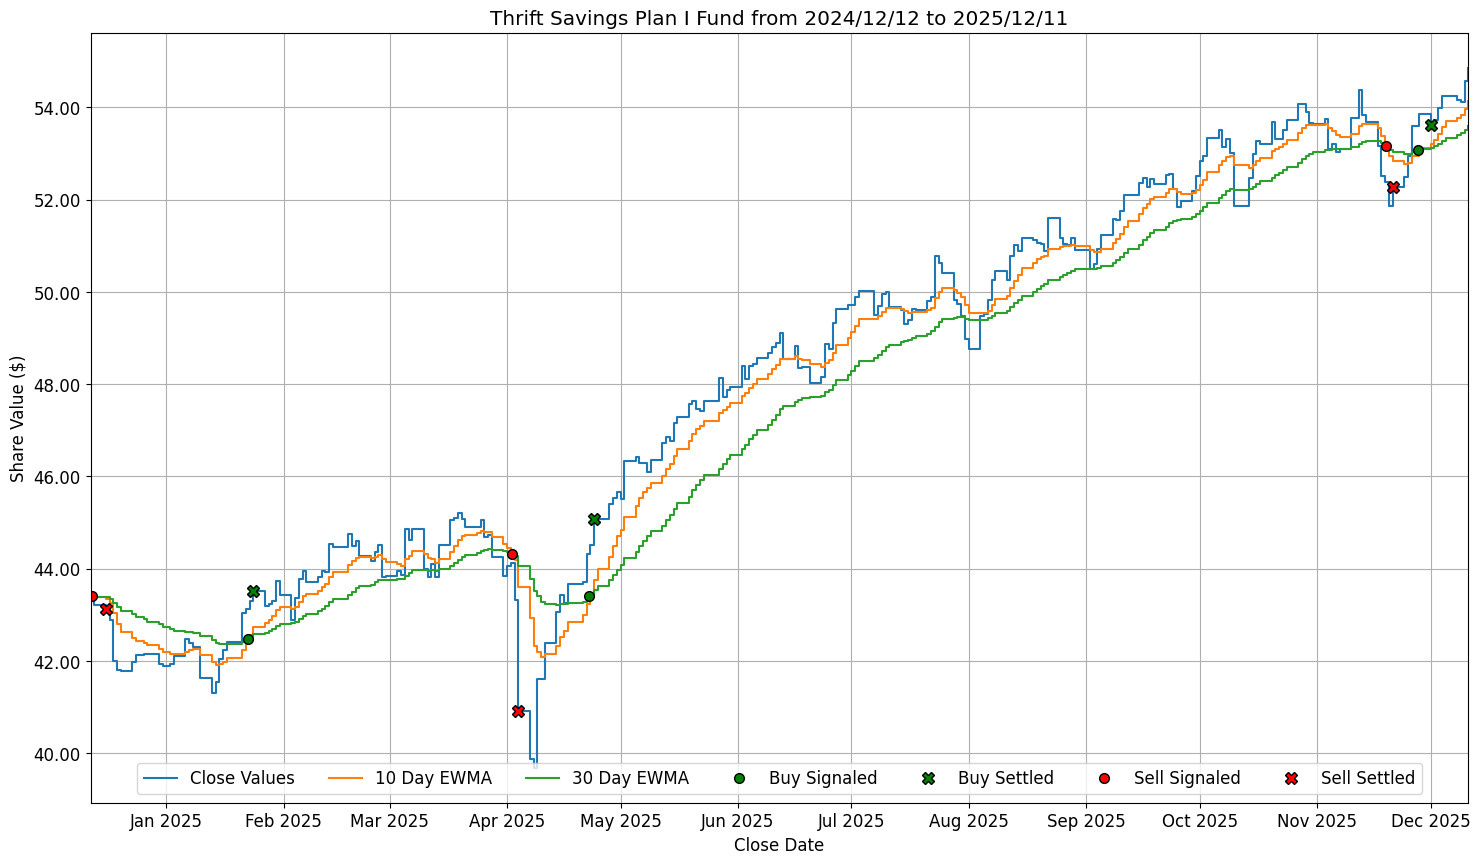The width and height of the screenshot is (1480, 864).
Task: Click the Jul 2025 x-axis tick label
Action: coord(851,821)
